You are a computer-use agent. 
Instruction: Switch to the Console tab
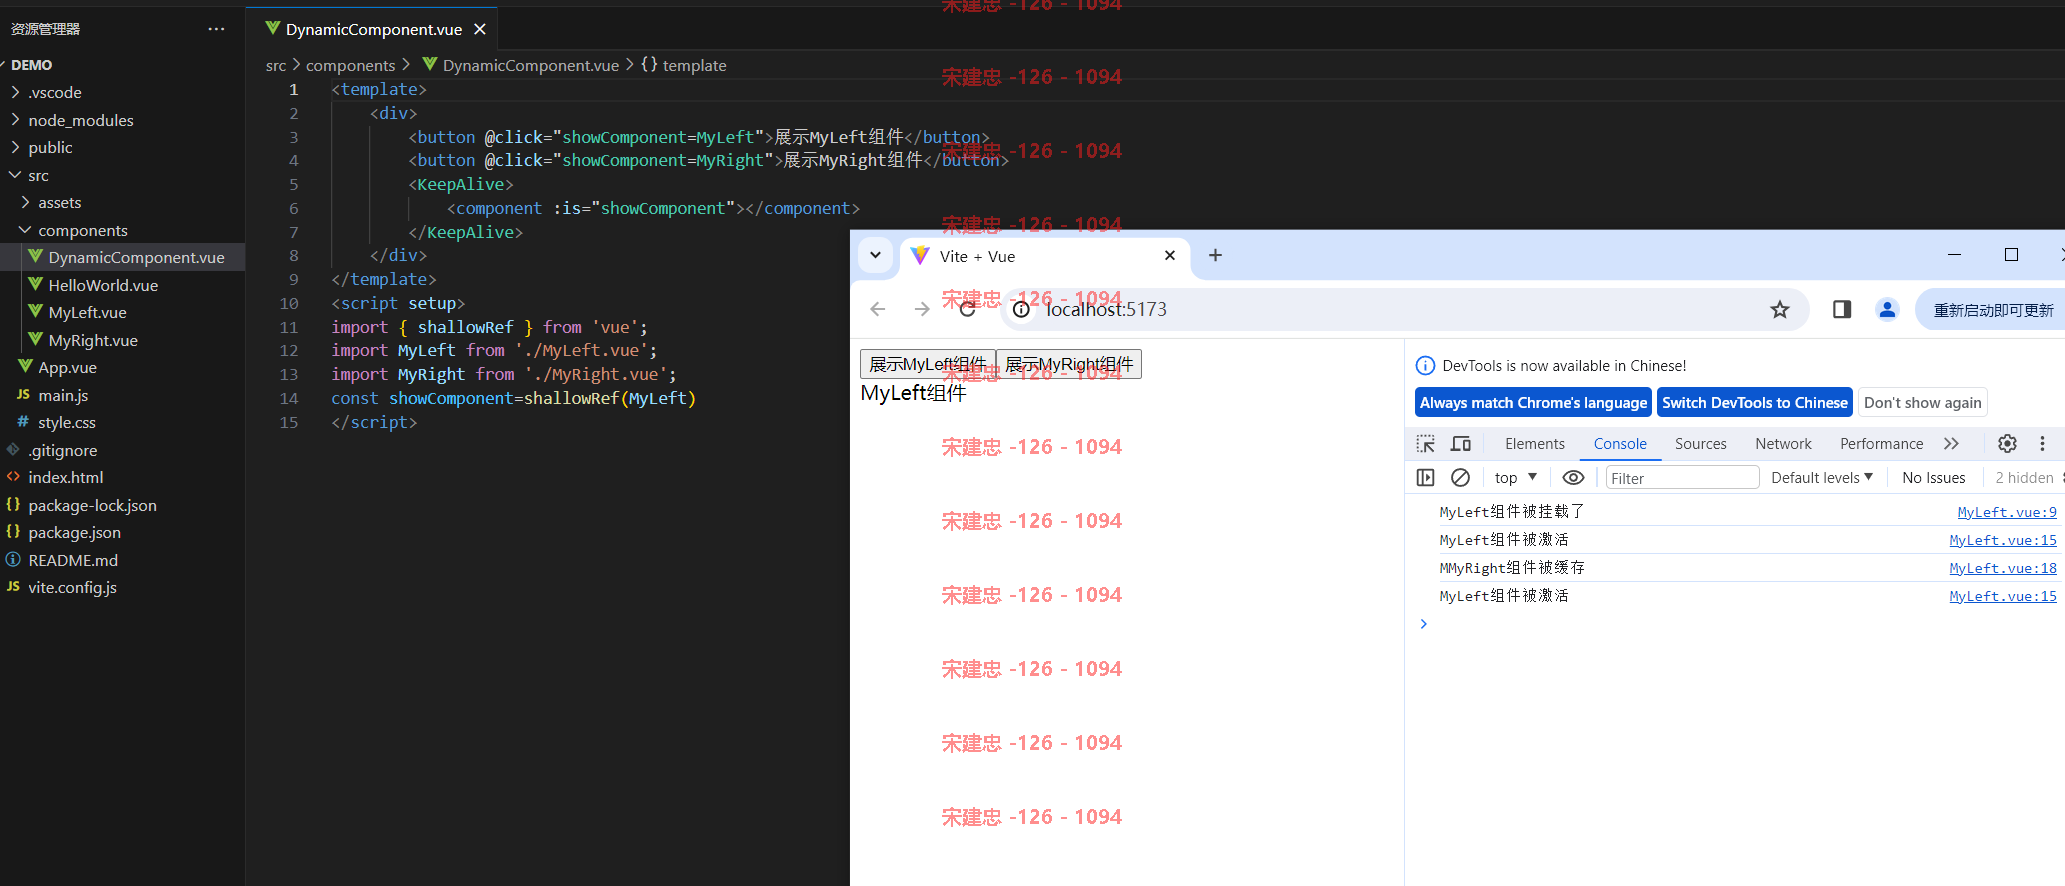pyautogui.click(x=1620, y=444)
